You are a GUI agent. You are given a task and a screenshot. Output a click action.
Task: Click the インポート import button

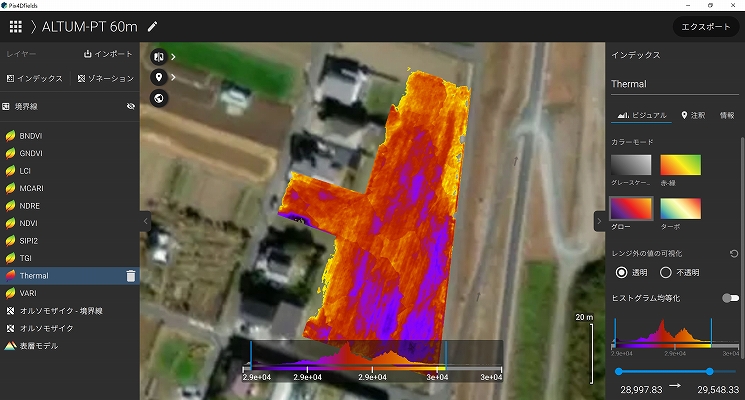108,54
